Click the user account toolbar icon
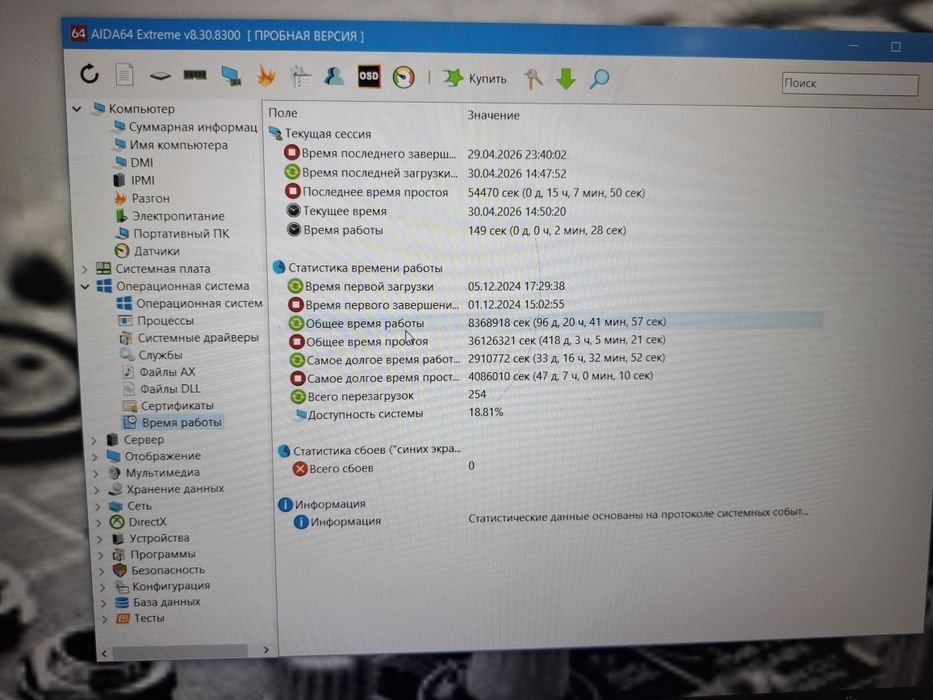This screenshot has height=700, width=933. pyautogui.click(x=334, y=76)
